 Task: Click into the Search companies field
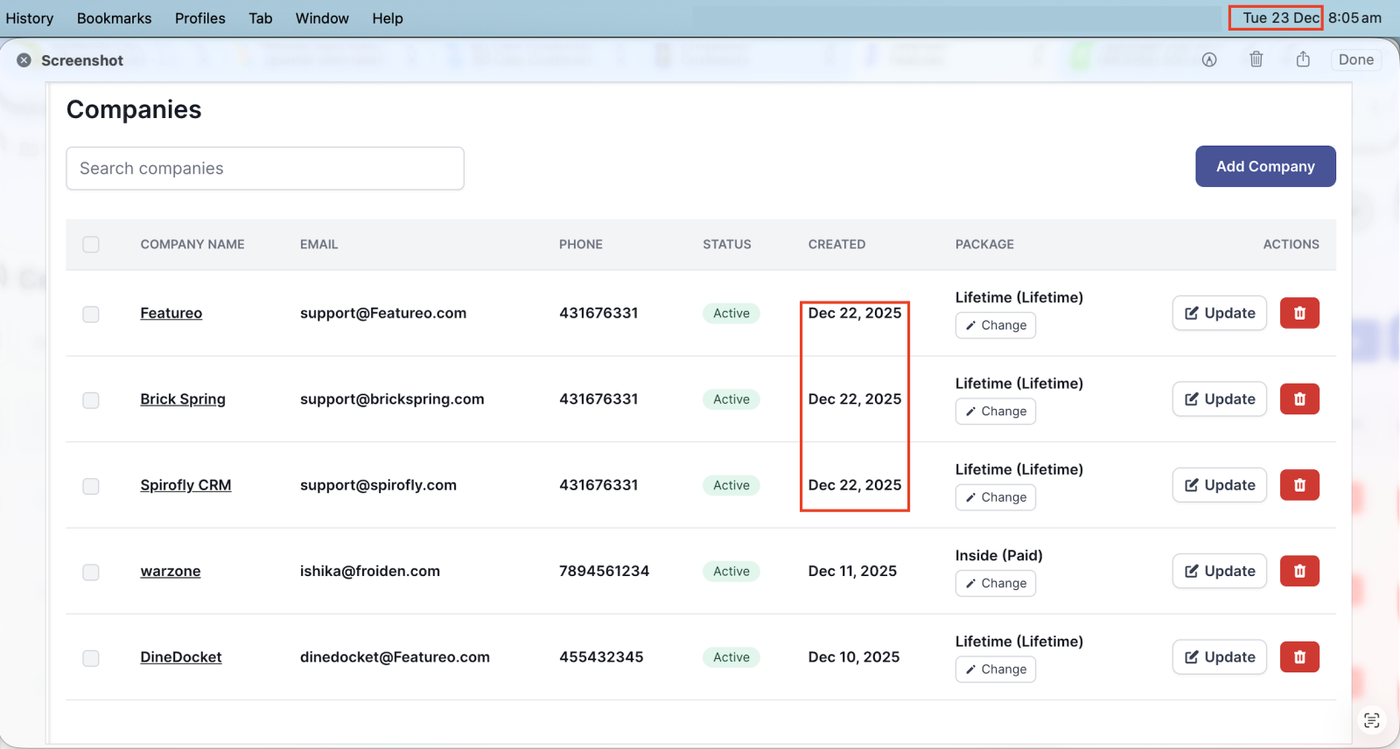[x=265, y=168]
